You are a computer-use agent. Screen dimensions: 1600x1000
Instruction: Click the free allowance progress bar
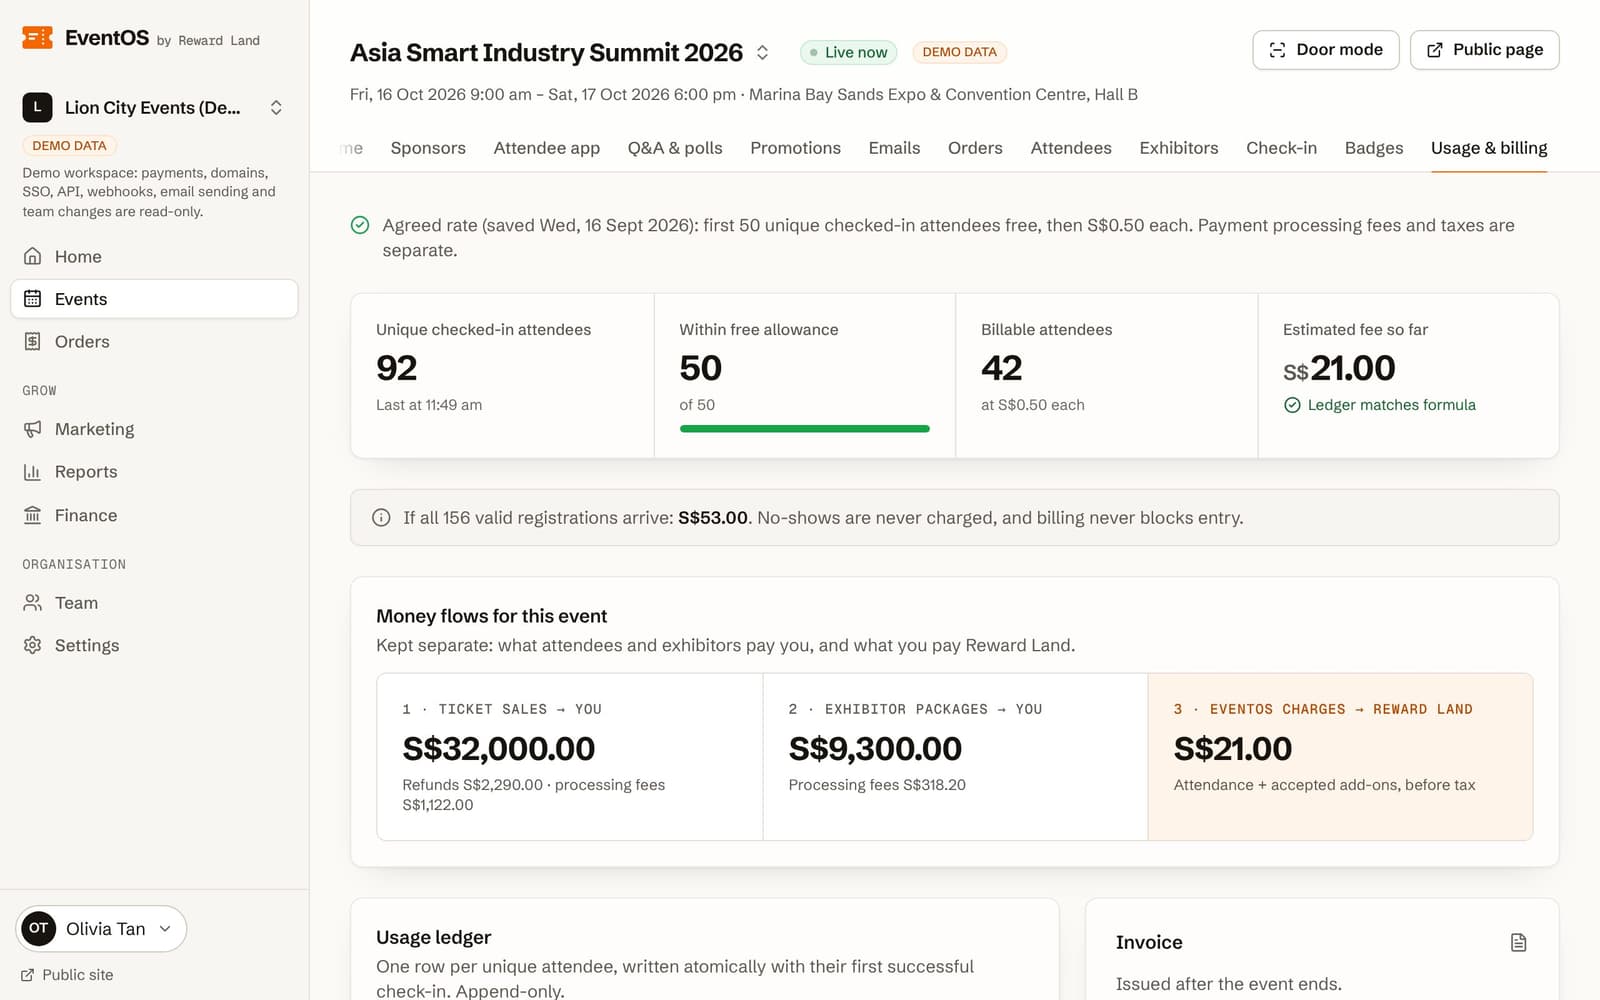click(x=805, y=429)
